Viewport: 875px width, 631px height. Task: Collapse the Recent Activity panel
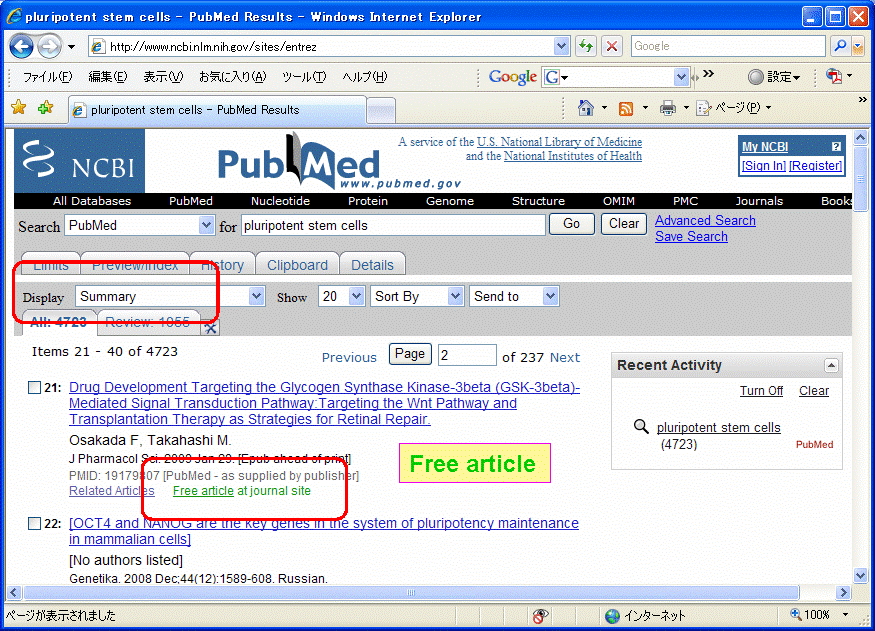click(831, 365)
